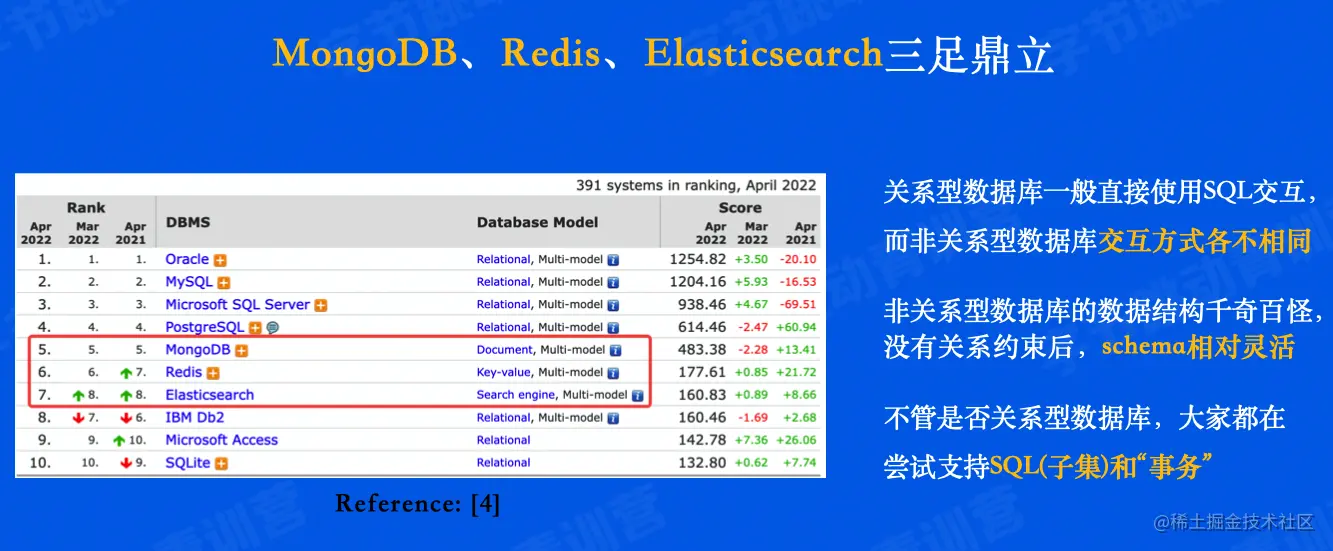Click the info icon in the Oracle row

point(613,260)
